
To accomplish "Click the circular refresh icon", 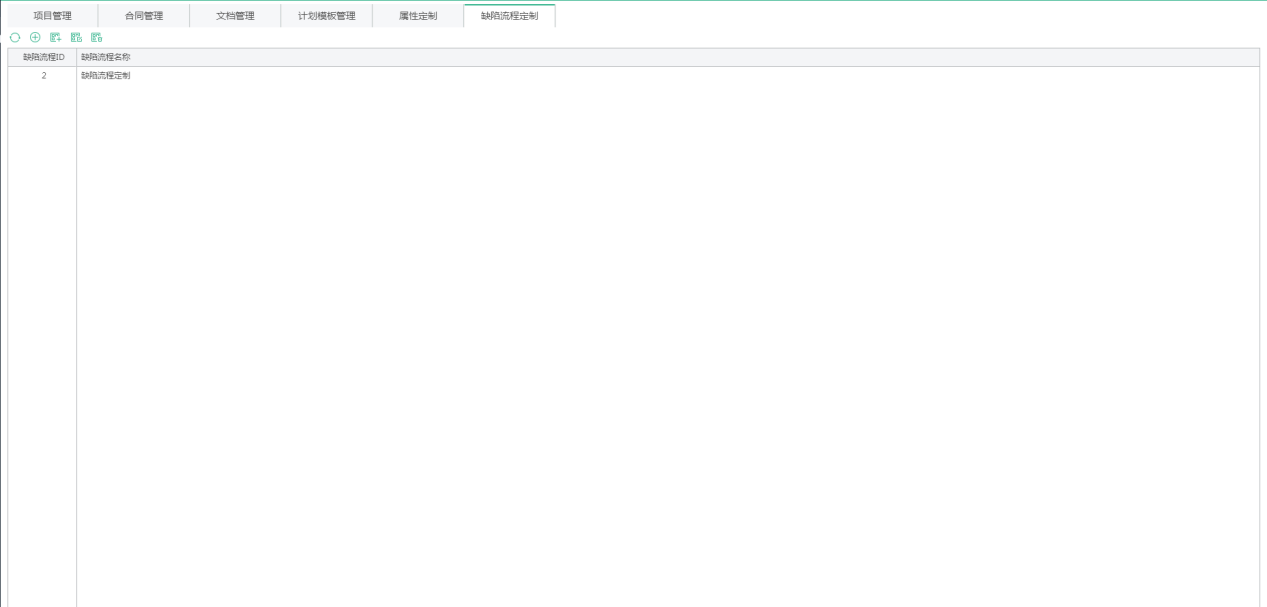I will tap(15, 37).
